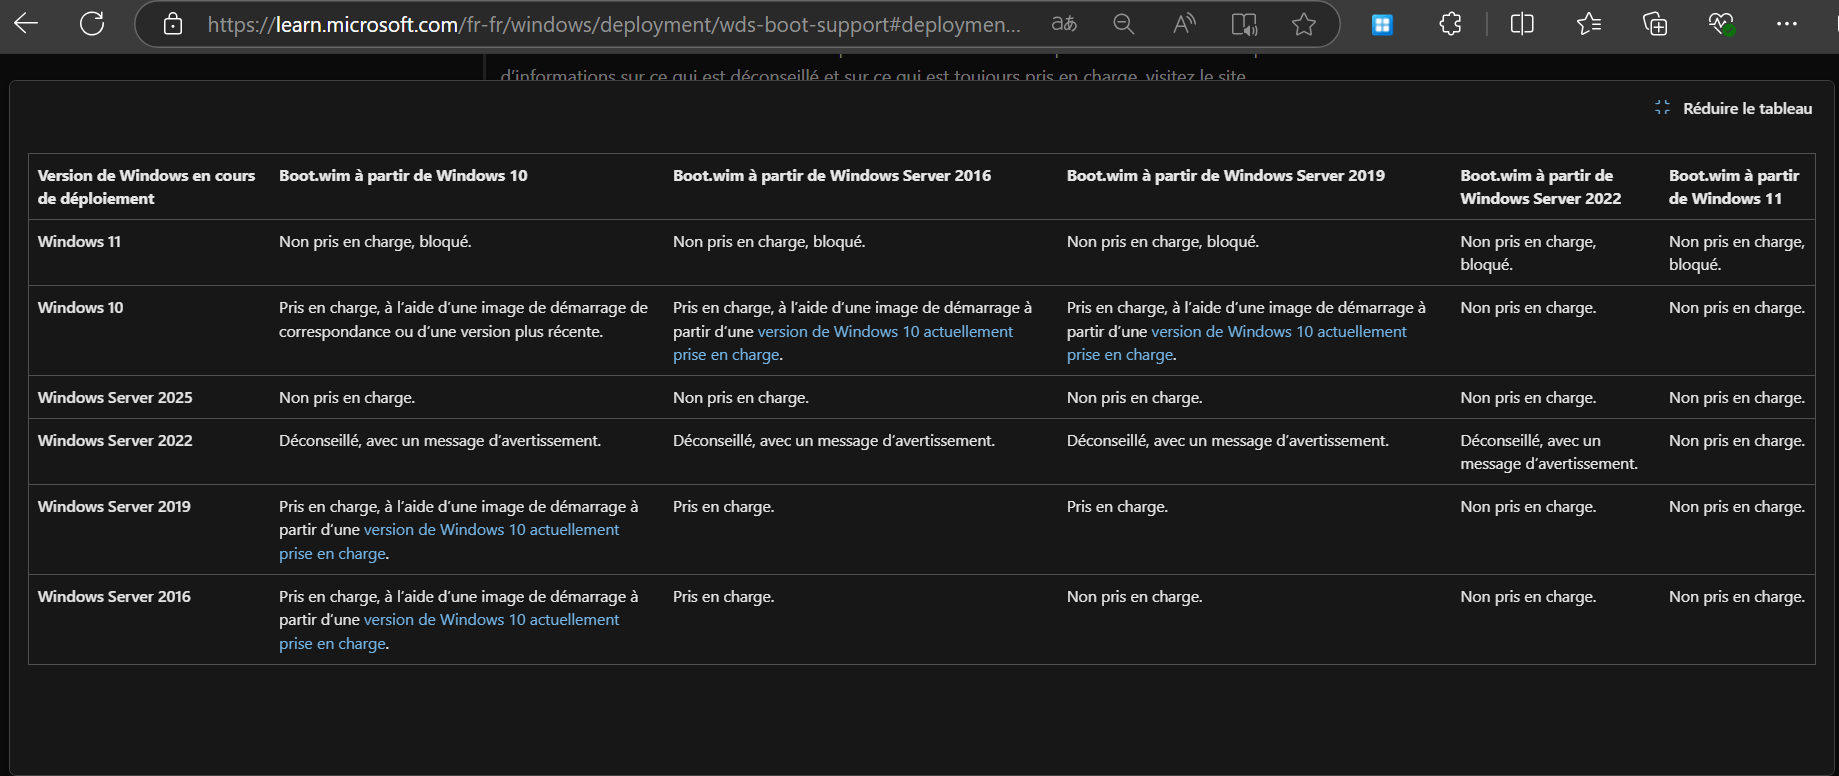Screen dimensions: 1839x776
Task: Start Read aloud from the address bar
Action: click(1184, 24)
